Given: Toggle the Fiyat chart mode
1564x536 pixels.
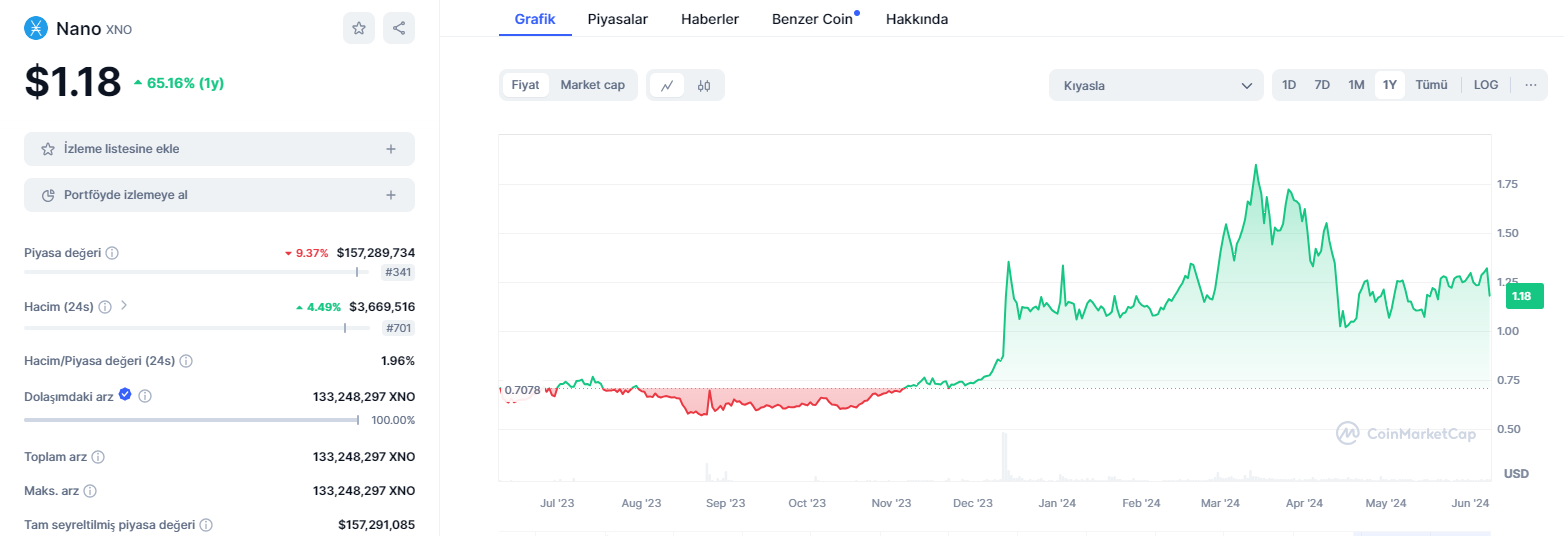Looking at the screenshot, I should 525,85.
